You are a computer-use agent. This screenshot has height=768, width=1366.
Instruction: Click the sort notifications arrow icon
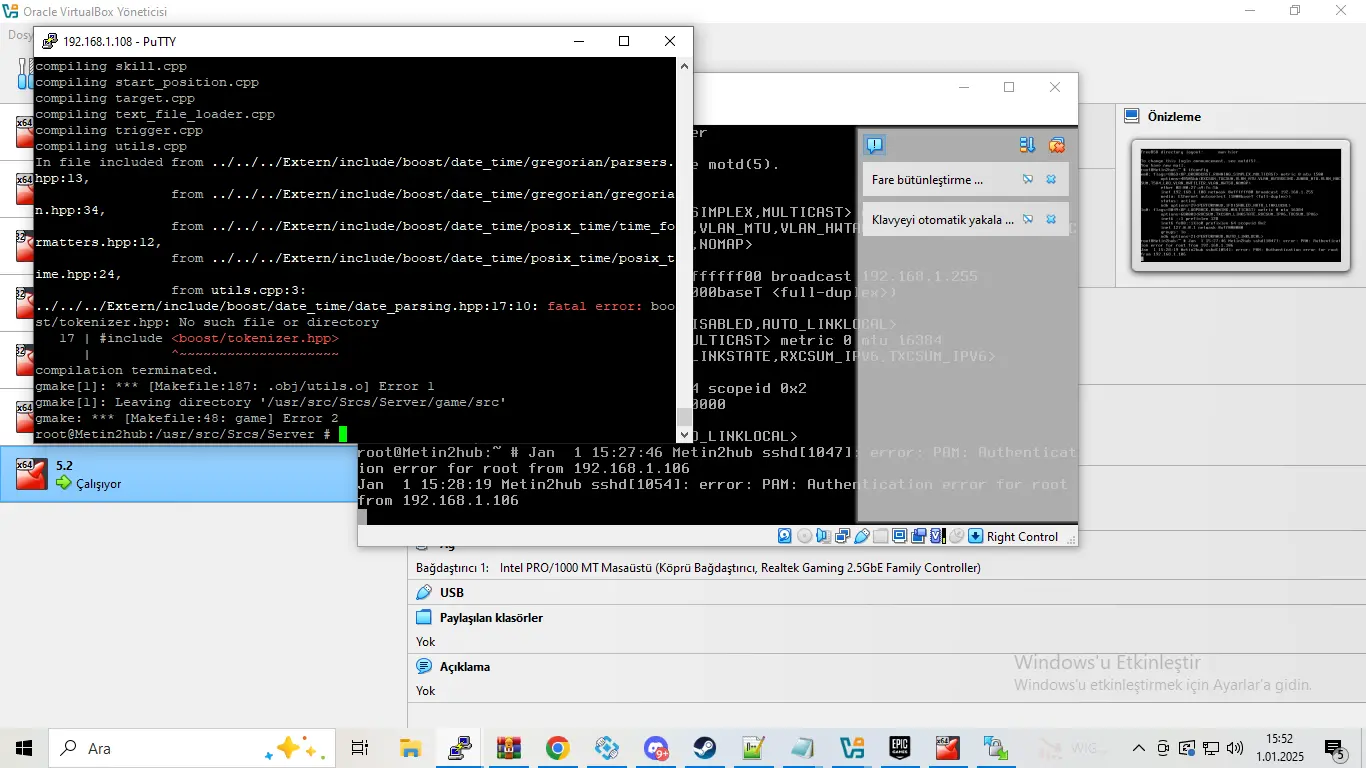tap(1027, 146)
